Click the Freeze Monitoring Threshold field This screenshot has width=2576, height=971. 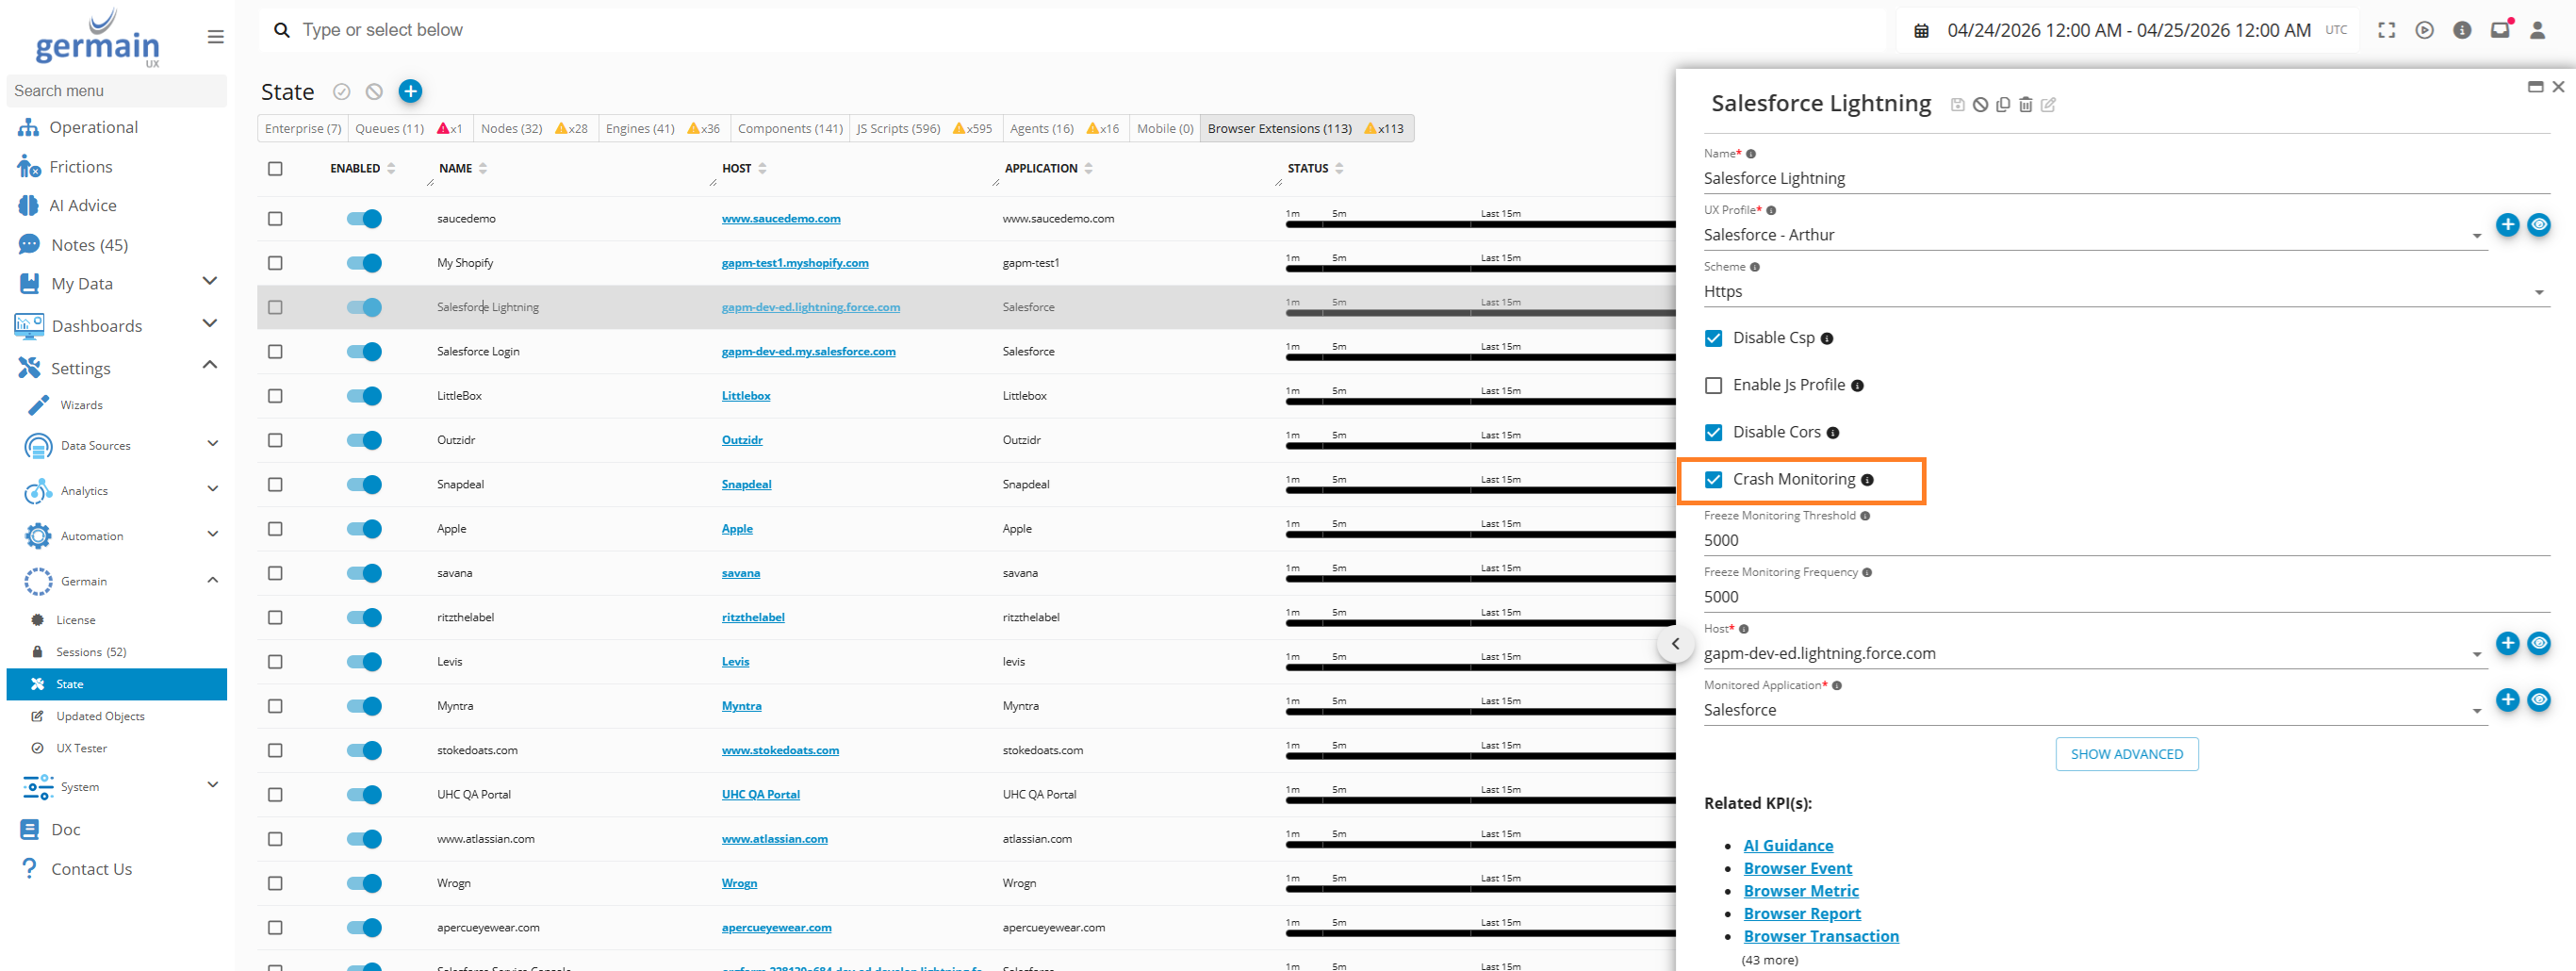2124,541
